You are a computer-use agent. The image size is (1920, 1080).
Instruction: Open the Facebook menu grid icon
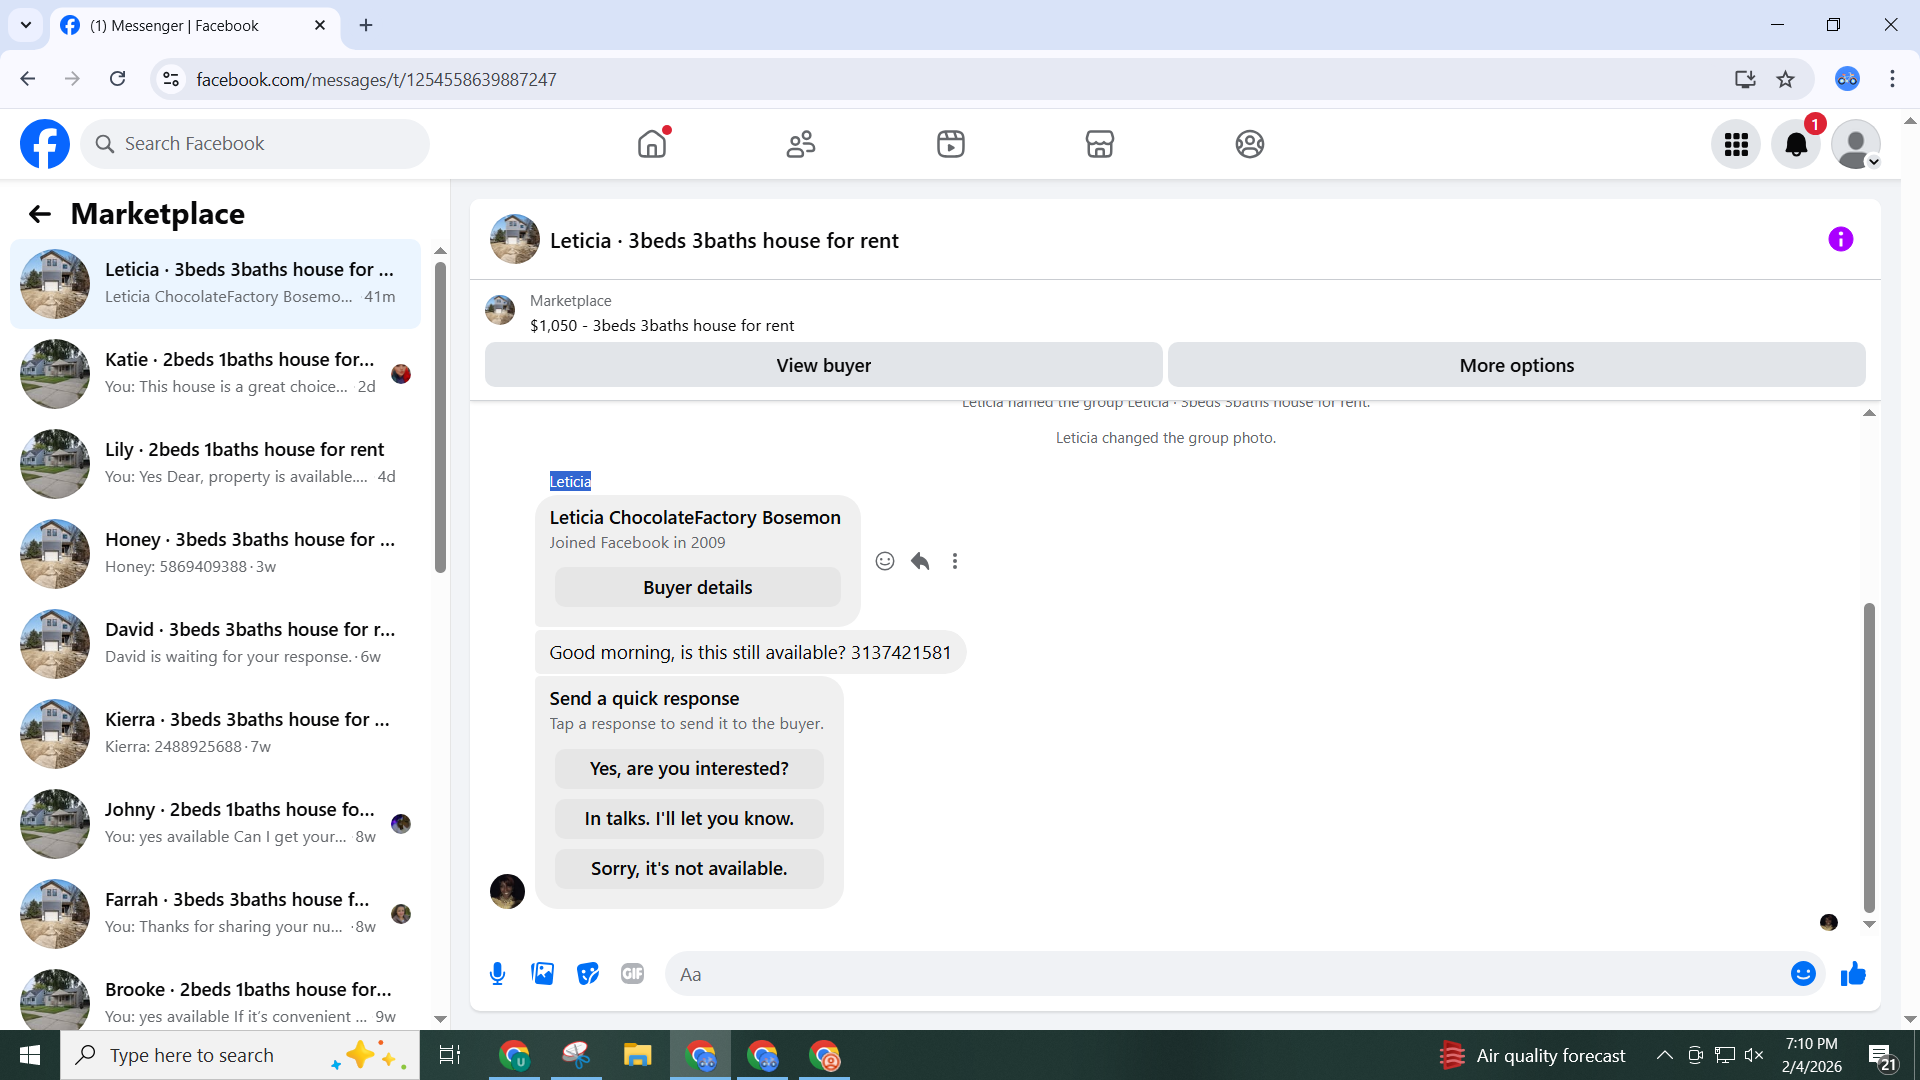tap(1736, 145)
